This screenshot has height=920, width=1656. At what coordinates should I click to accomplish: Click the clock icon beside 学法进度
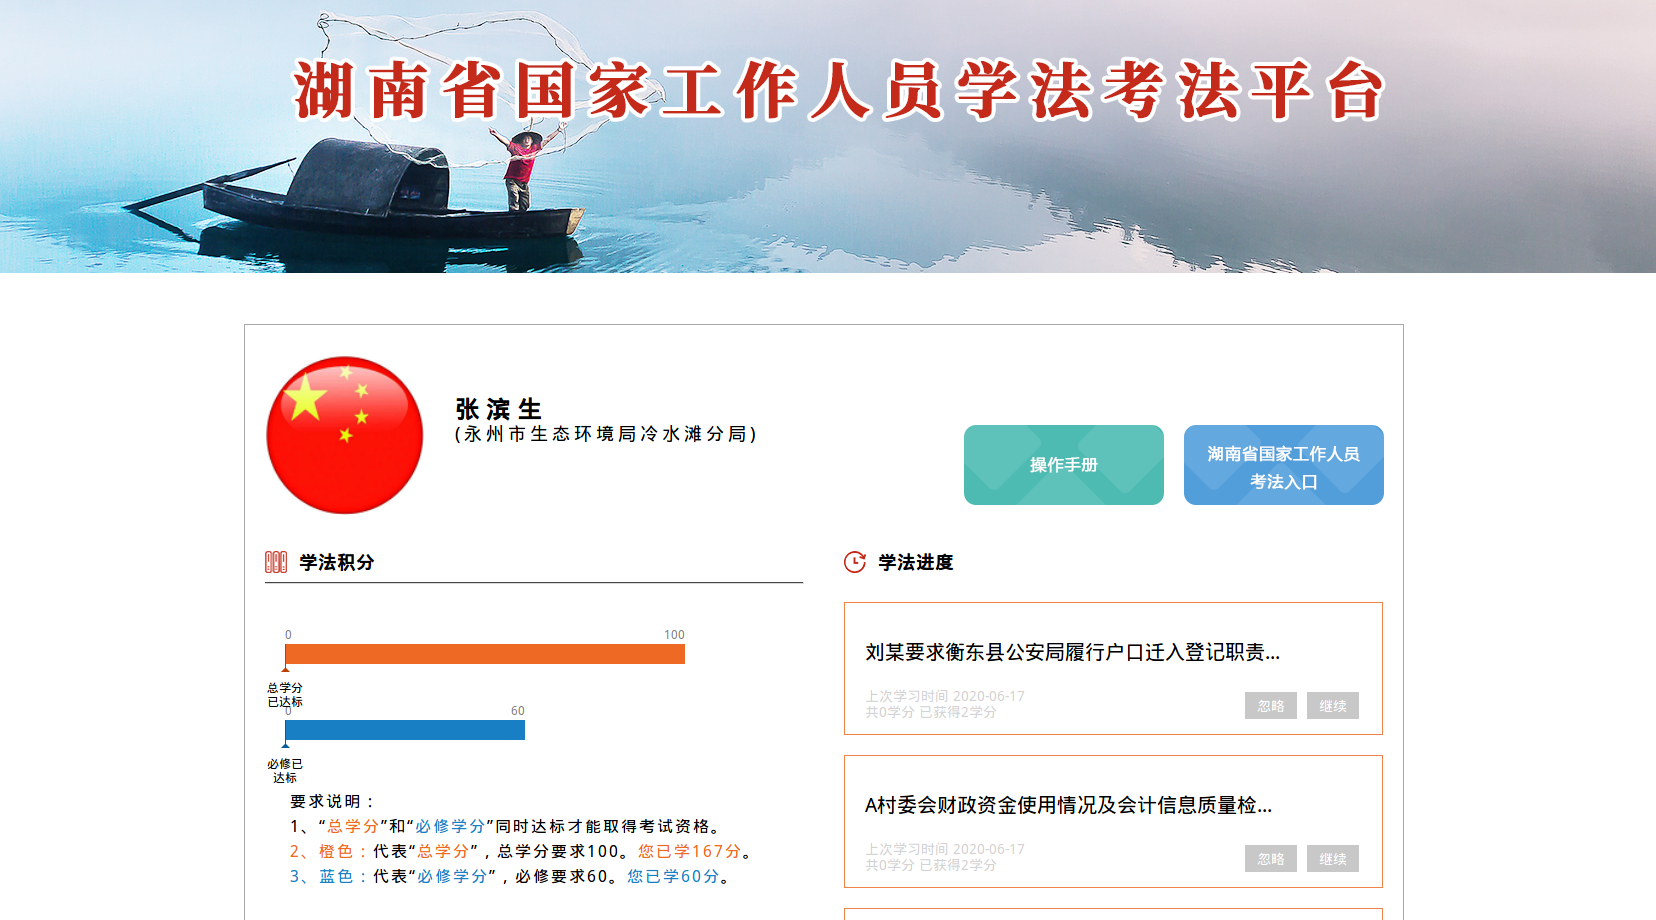(855, 562)
